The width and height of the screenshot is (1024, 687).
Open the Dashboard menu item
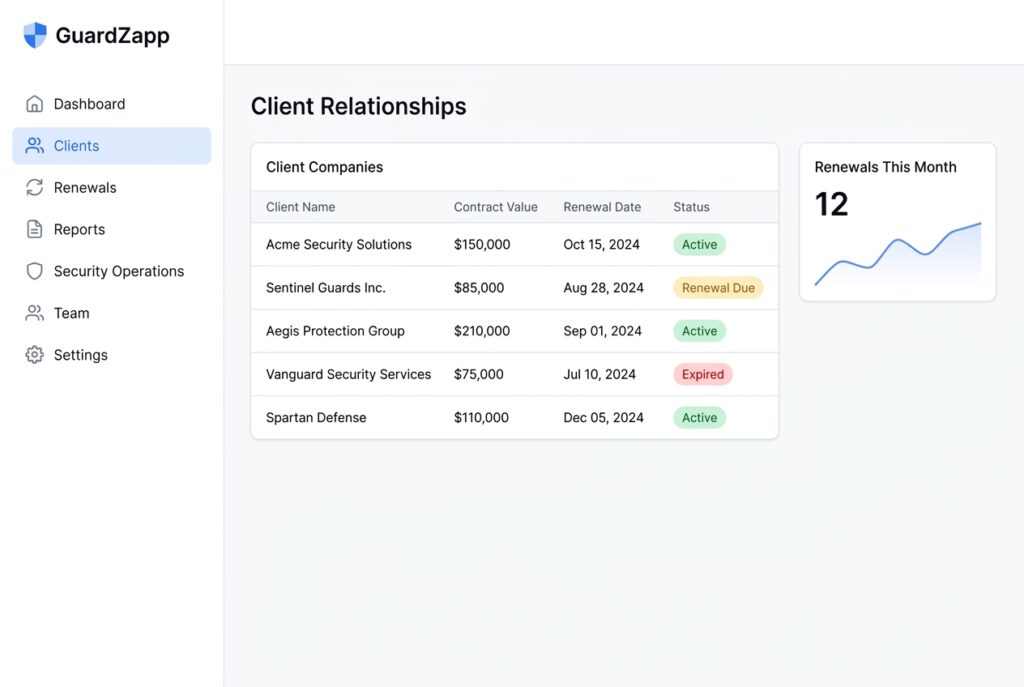(x=112, y=104)
